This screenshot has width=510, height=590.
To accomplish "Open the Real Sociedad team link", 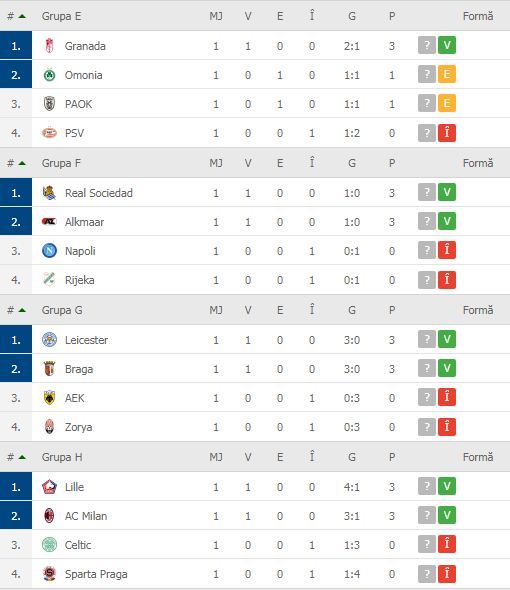I will [99, 193].
